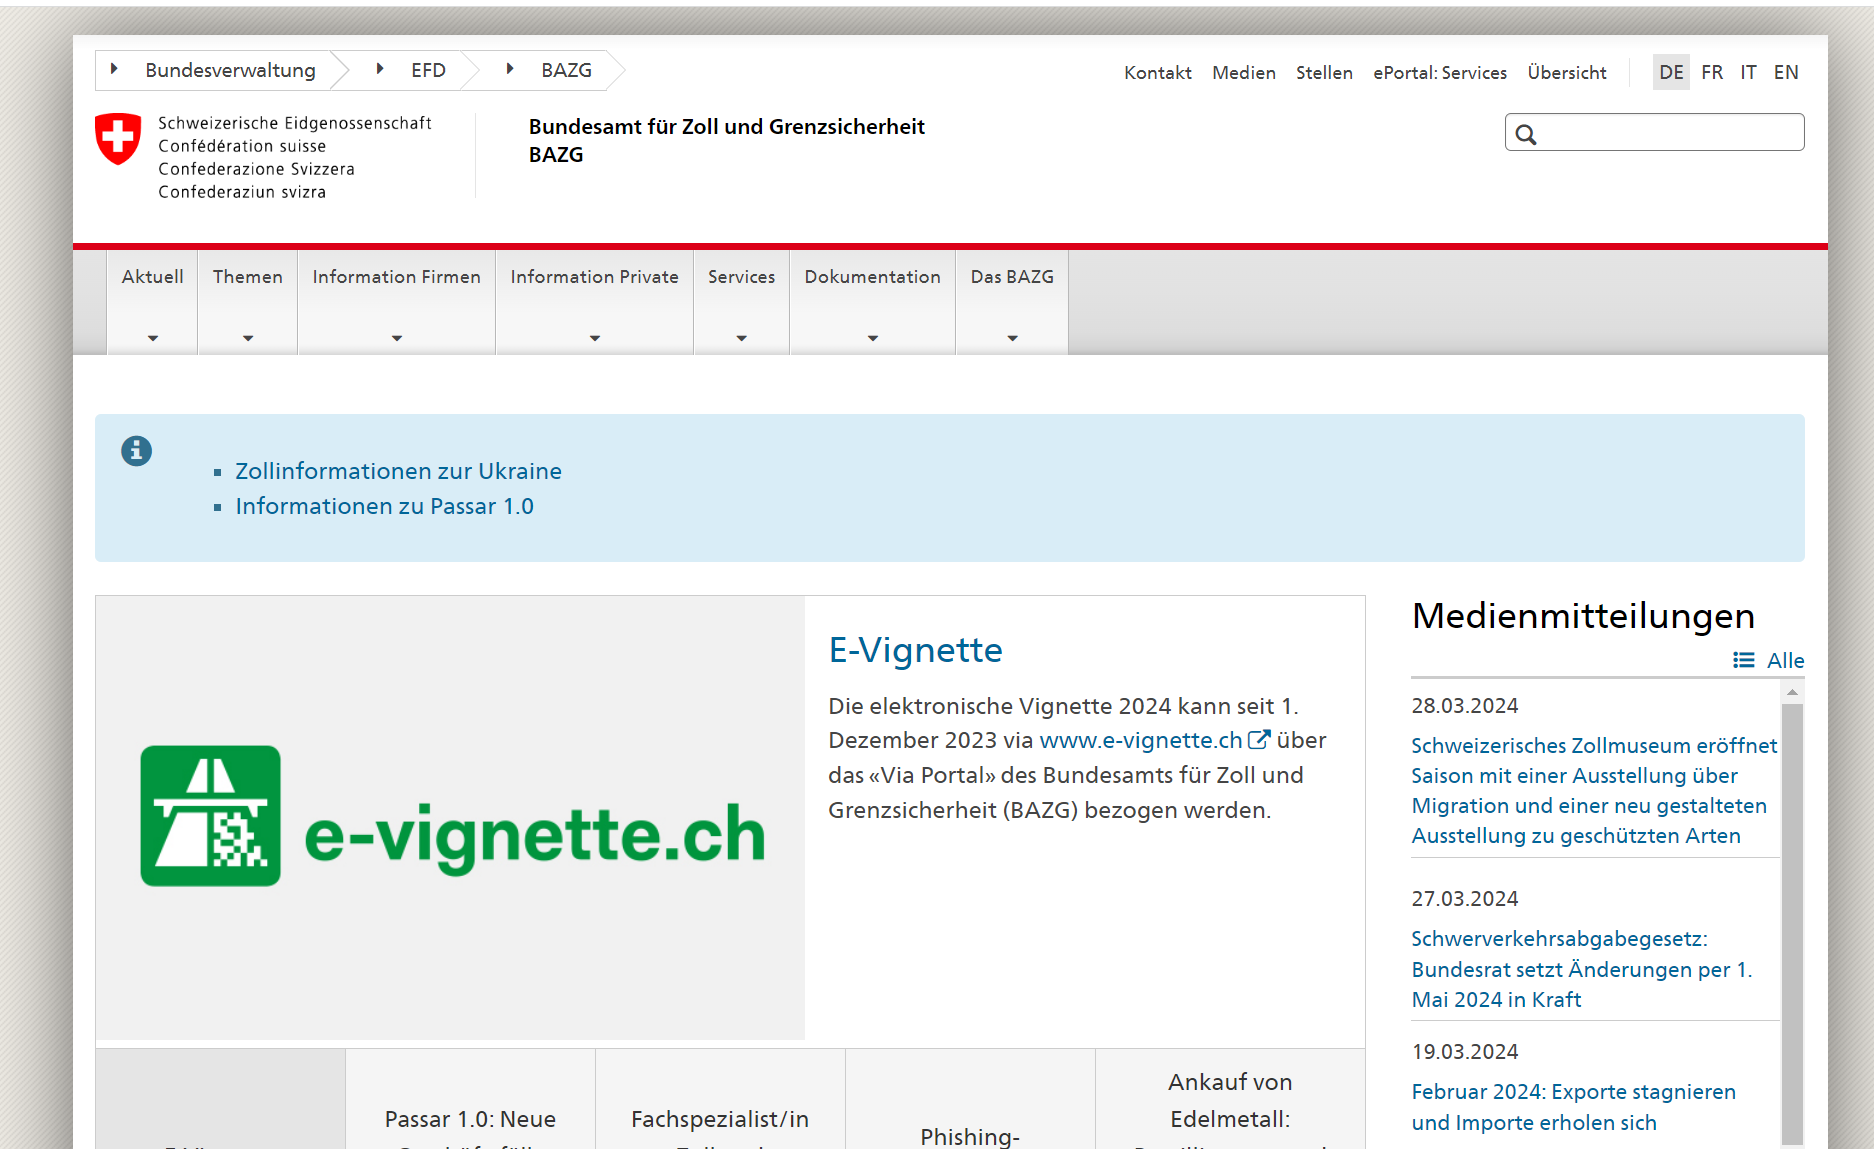The width and height of the screenshot is (1874, 1149).
Task: Select DE language option
Action: [x=1671, y=72]
